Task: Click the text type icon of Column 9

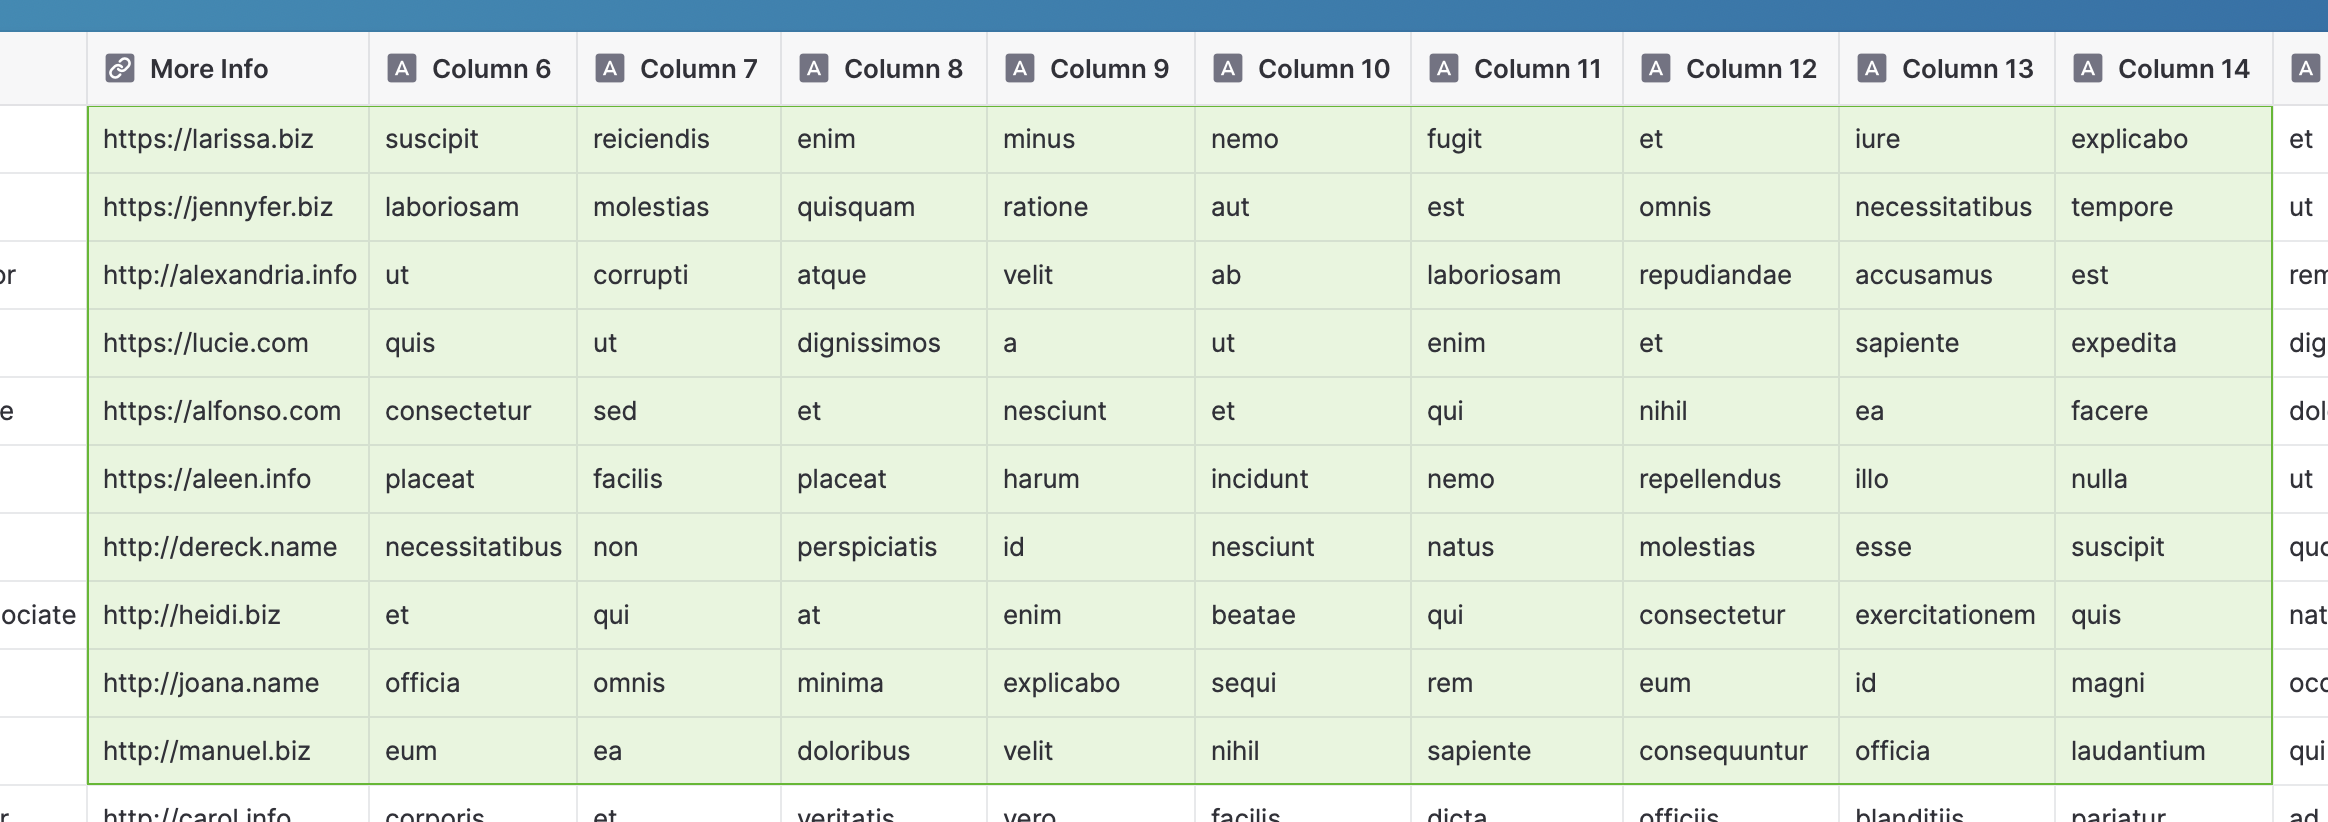Action: [x=1020, y=68]
